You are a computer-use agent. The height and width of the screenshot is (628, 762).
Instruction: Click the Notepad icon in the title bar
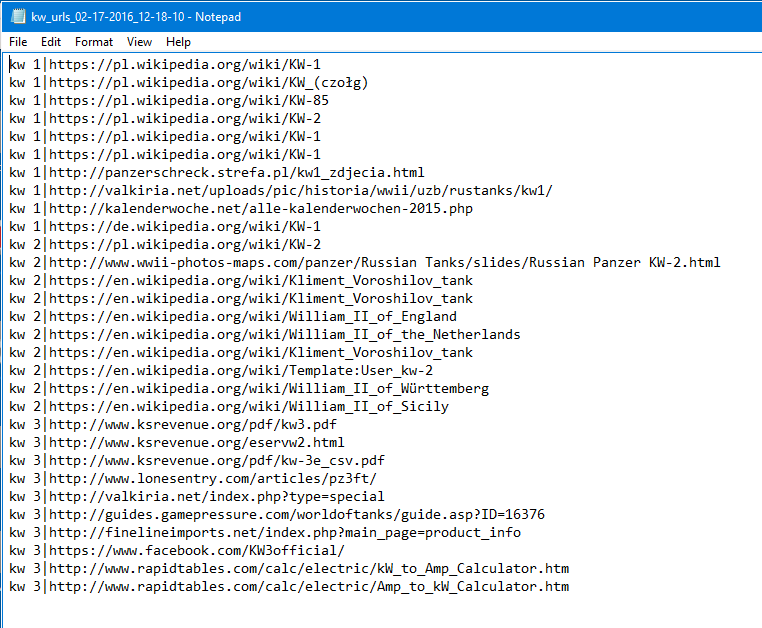[x=17, y=17]
